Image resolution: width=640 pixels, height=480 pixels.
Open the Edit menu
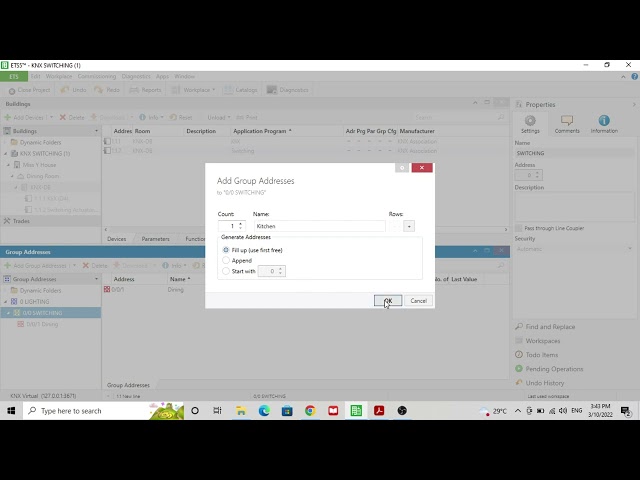coord(36,76)
